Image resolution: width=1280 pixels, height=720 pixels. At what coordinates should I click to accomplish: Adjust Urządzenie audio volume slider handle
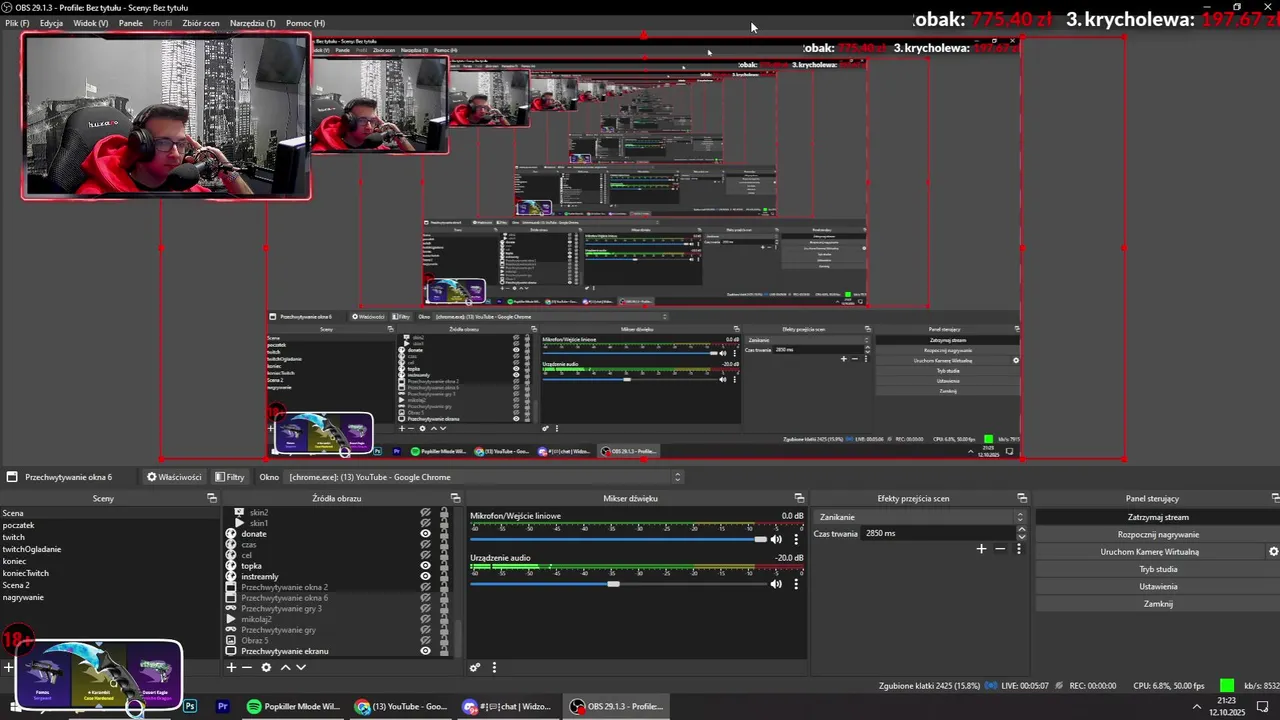click(613, 584)
